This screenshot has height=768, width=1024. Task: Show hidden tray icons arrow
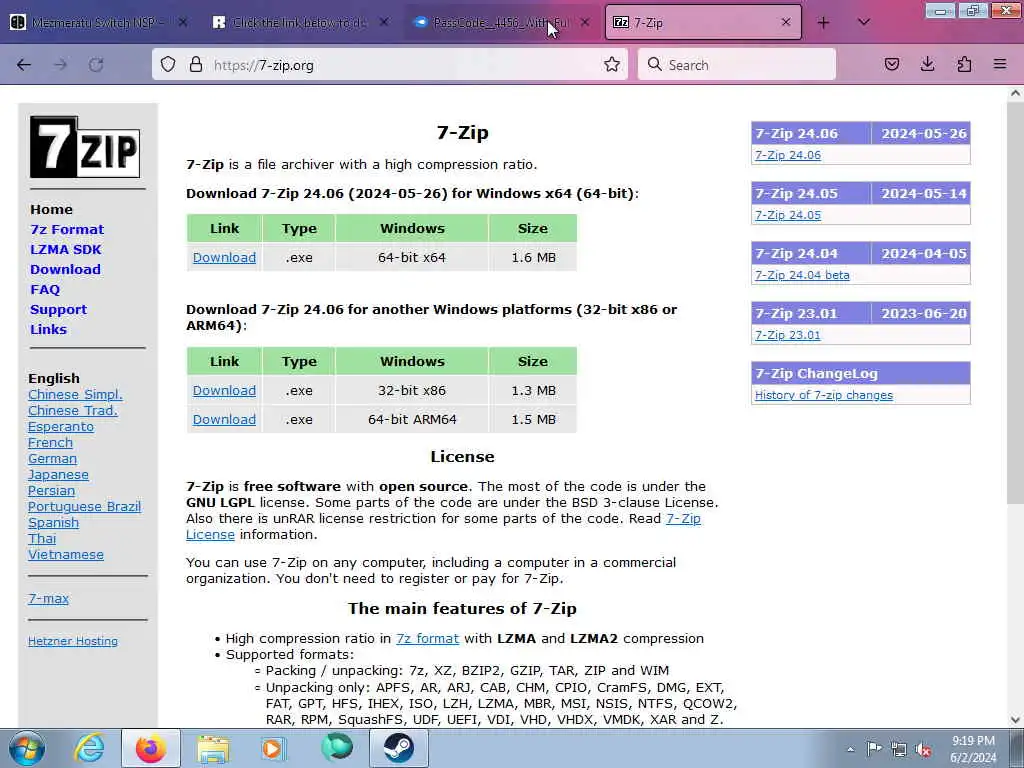point(850,749)
